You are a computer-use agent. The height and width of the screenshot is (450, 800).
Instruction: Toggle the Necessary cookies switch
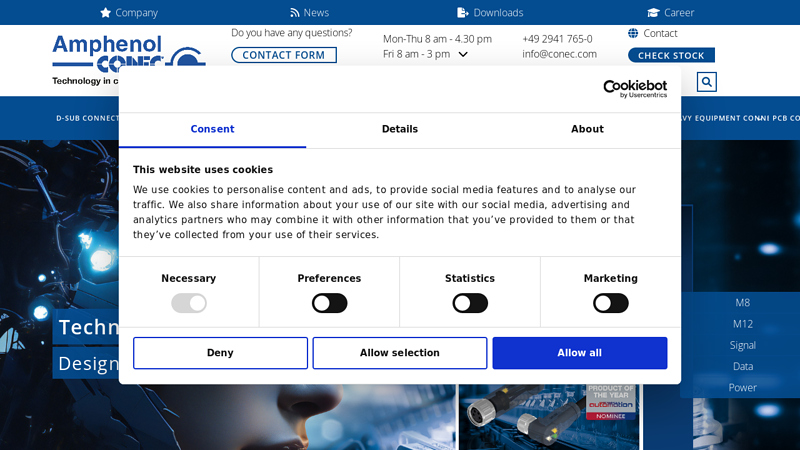[x=189, y=303]
